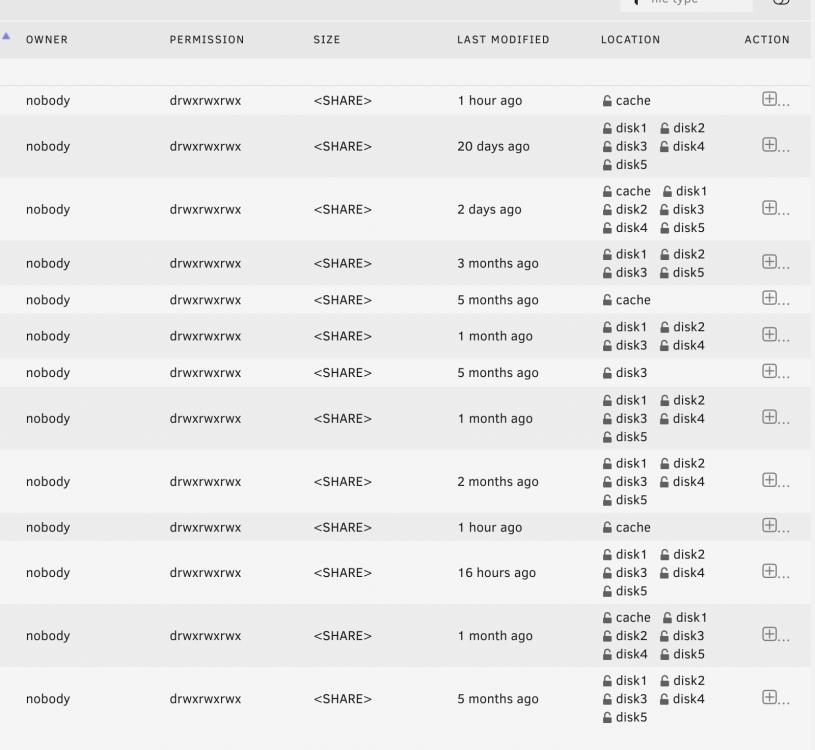Click 'disk4' label in 2 months ago row
The height and width of the screenshot is (750, 815).
(x=689, y=481)
